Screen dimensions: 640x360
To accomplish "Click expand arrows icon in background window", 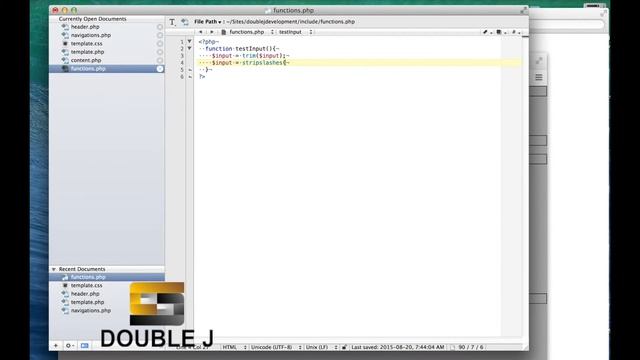I will [539, 61].
